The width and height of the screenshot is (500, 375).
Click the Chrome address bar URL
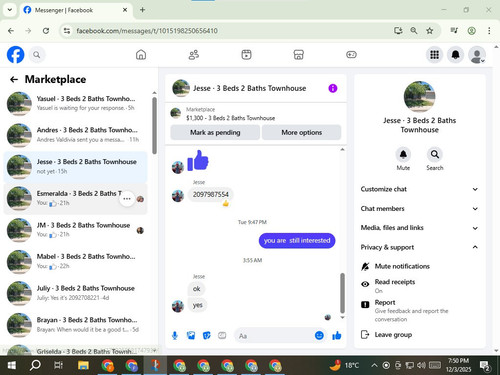[147, 31]
